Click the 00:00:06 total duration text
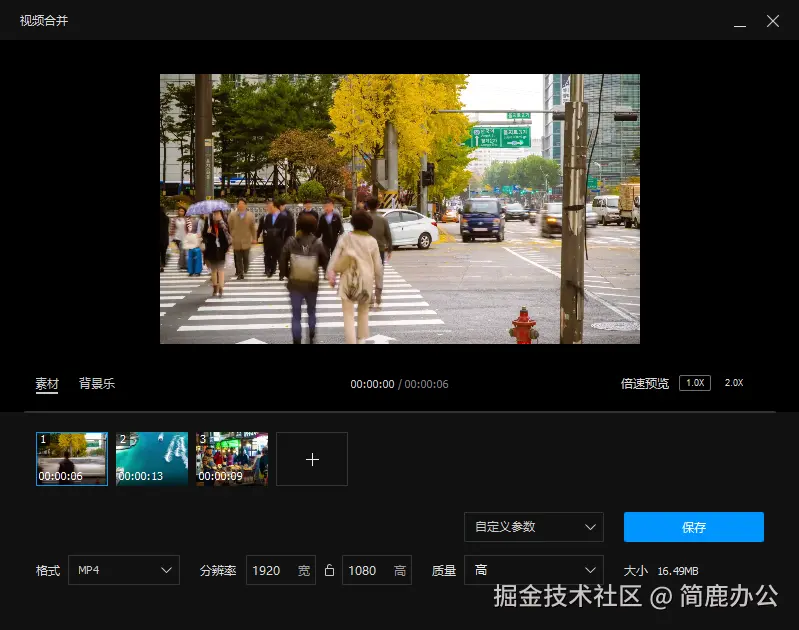Screen dimensions: 799x630 click(426, 384)
